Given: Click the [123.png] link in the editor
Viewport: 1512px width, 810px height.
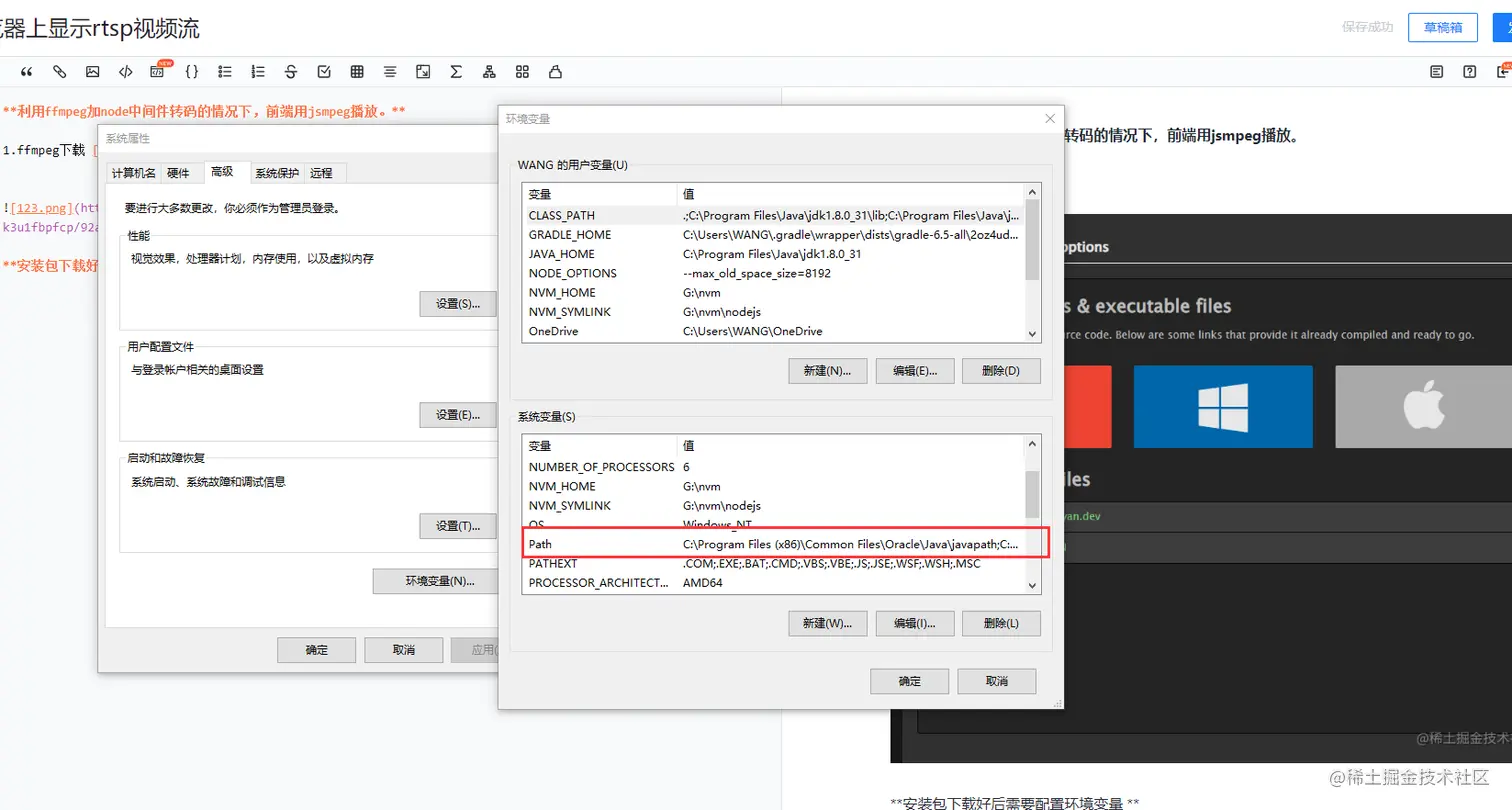Looking at the screenshot, I should coord(41,208).
